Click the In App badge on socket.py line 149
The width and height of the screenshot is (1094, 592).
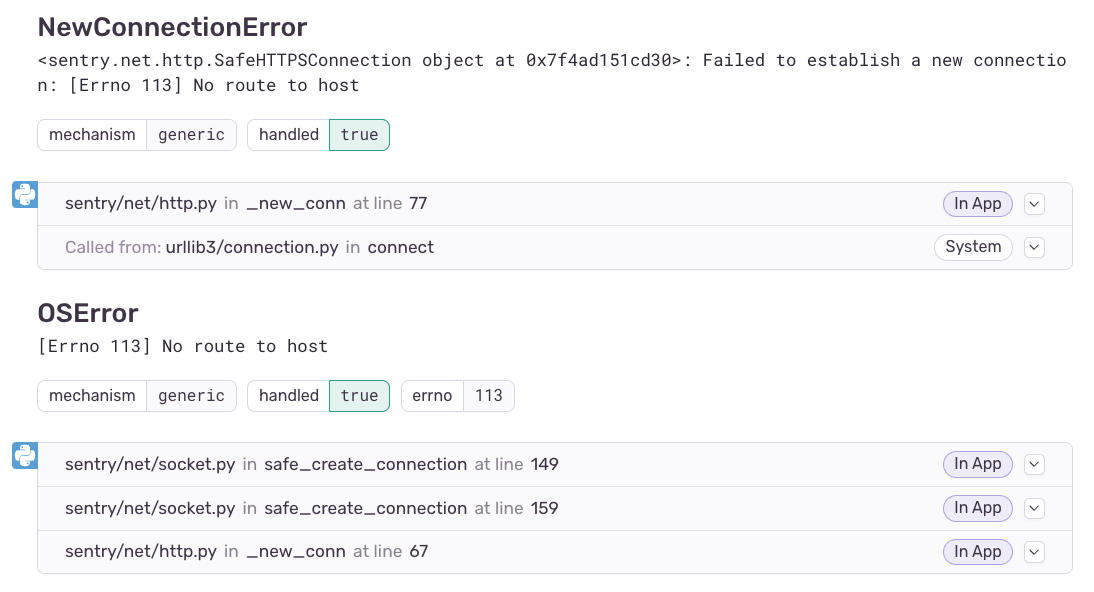pos(977,464)
